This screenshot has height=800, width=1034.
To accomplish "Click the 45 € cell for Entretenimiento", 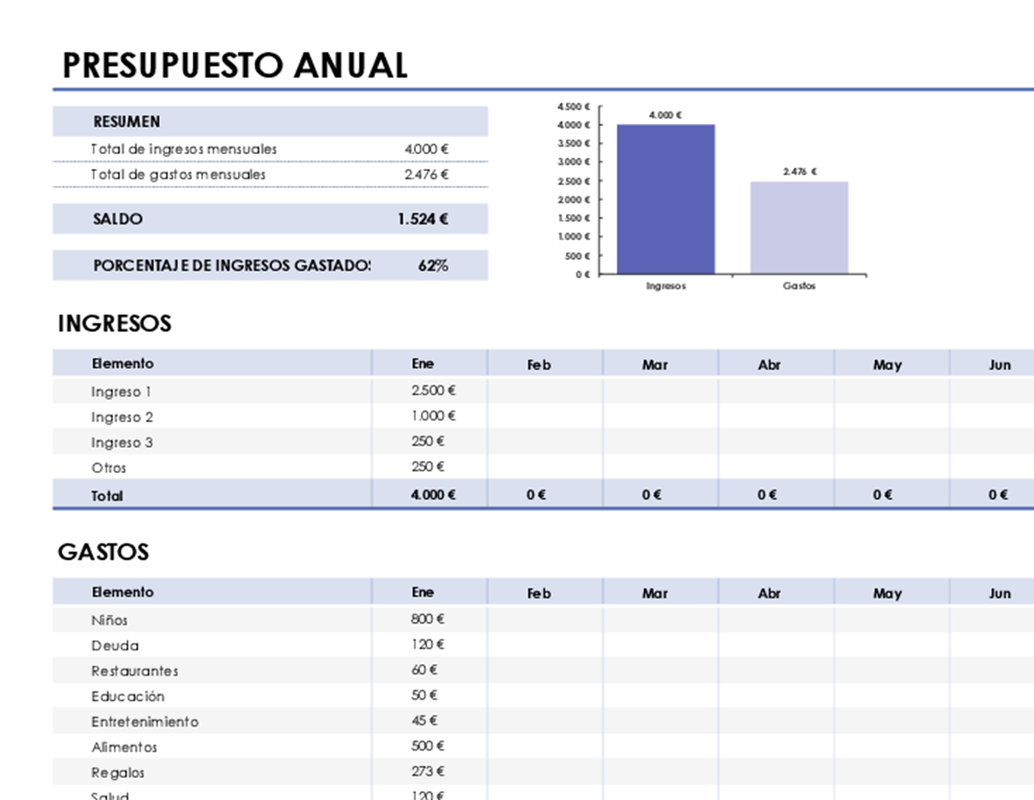I will point(424,720).
